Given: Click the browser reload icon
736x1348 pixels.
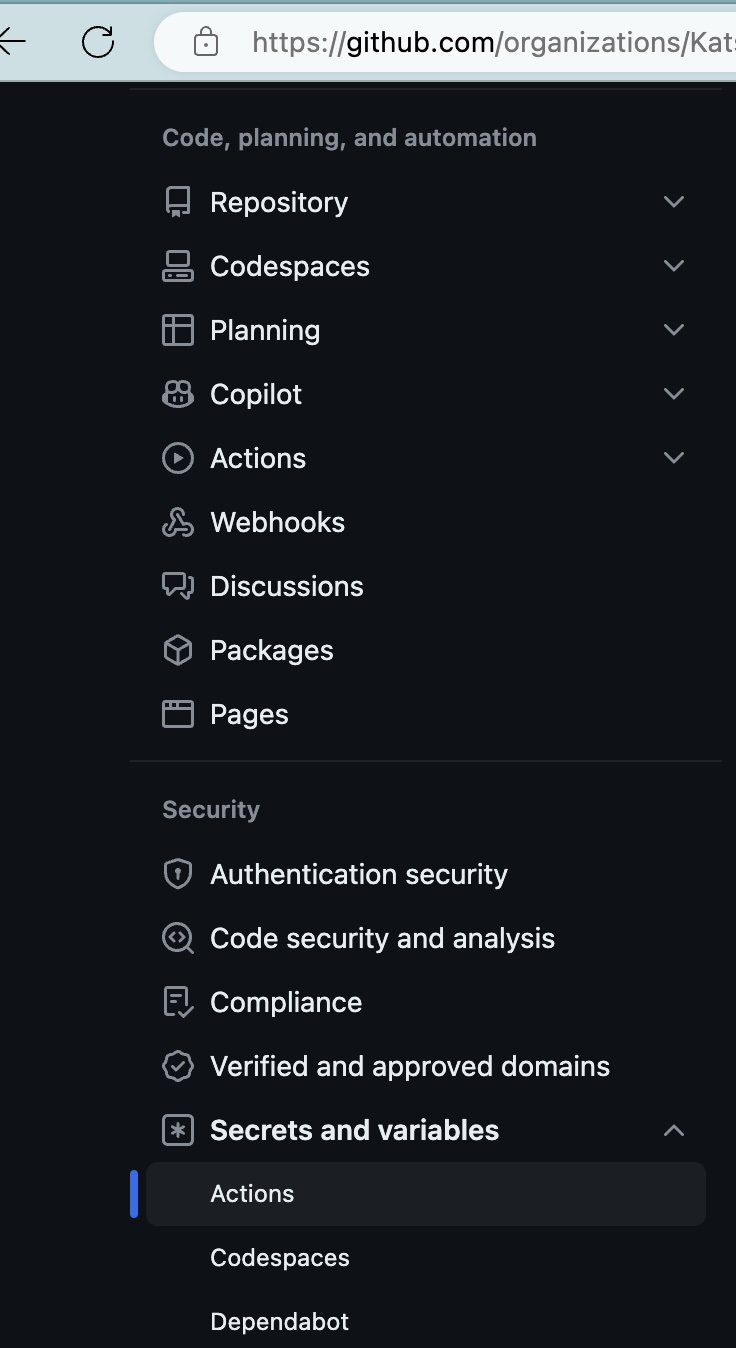Looking at the screenshot, I should click(98, 41).
